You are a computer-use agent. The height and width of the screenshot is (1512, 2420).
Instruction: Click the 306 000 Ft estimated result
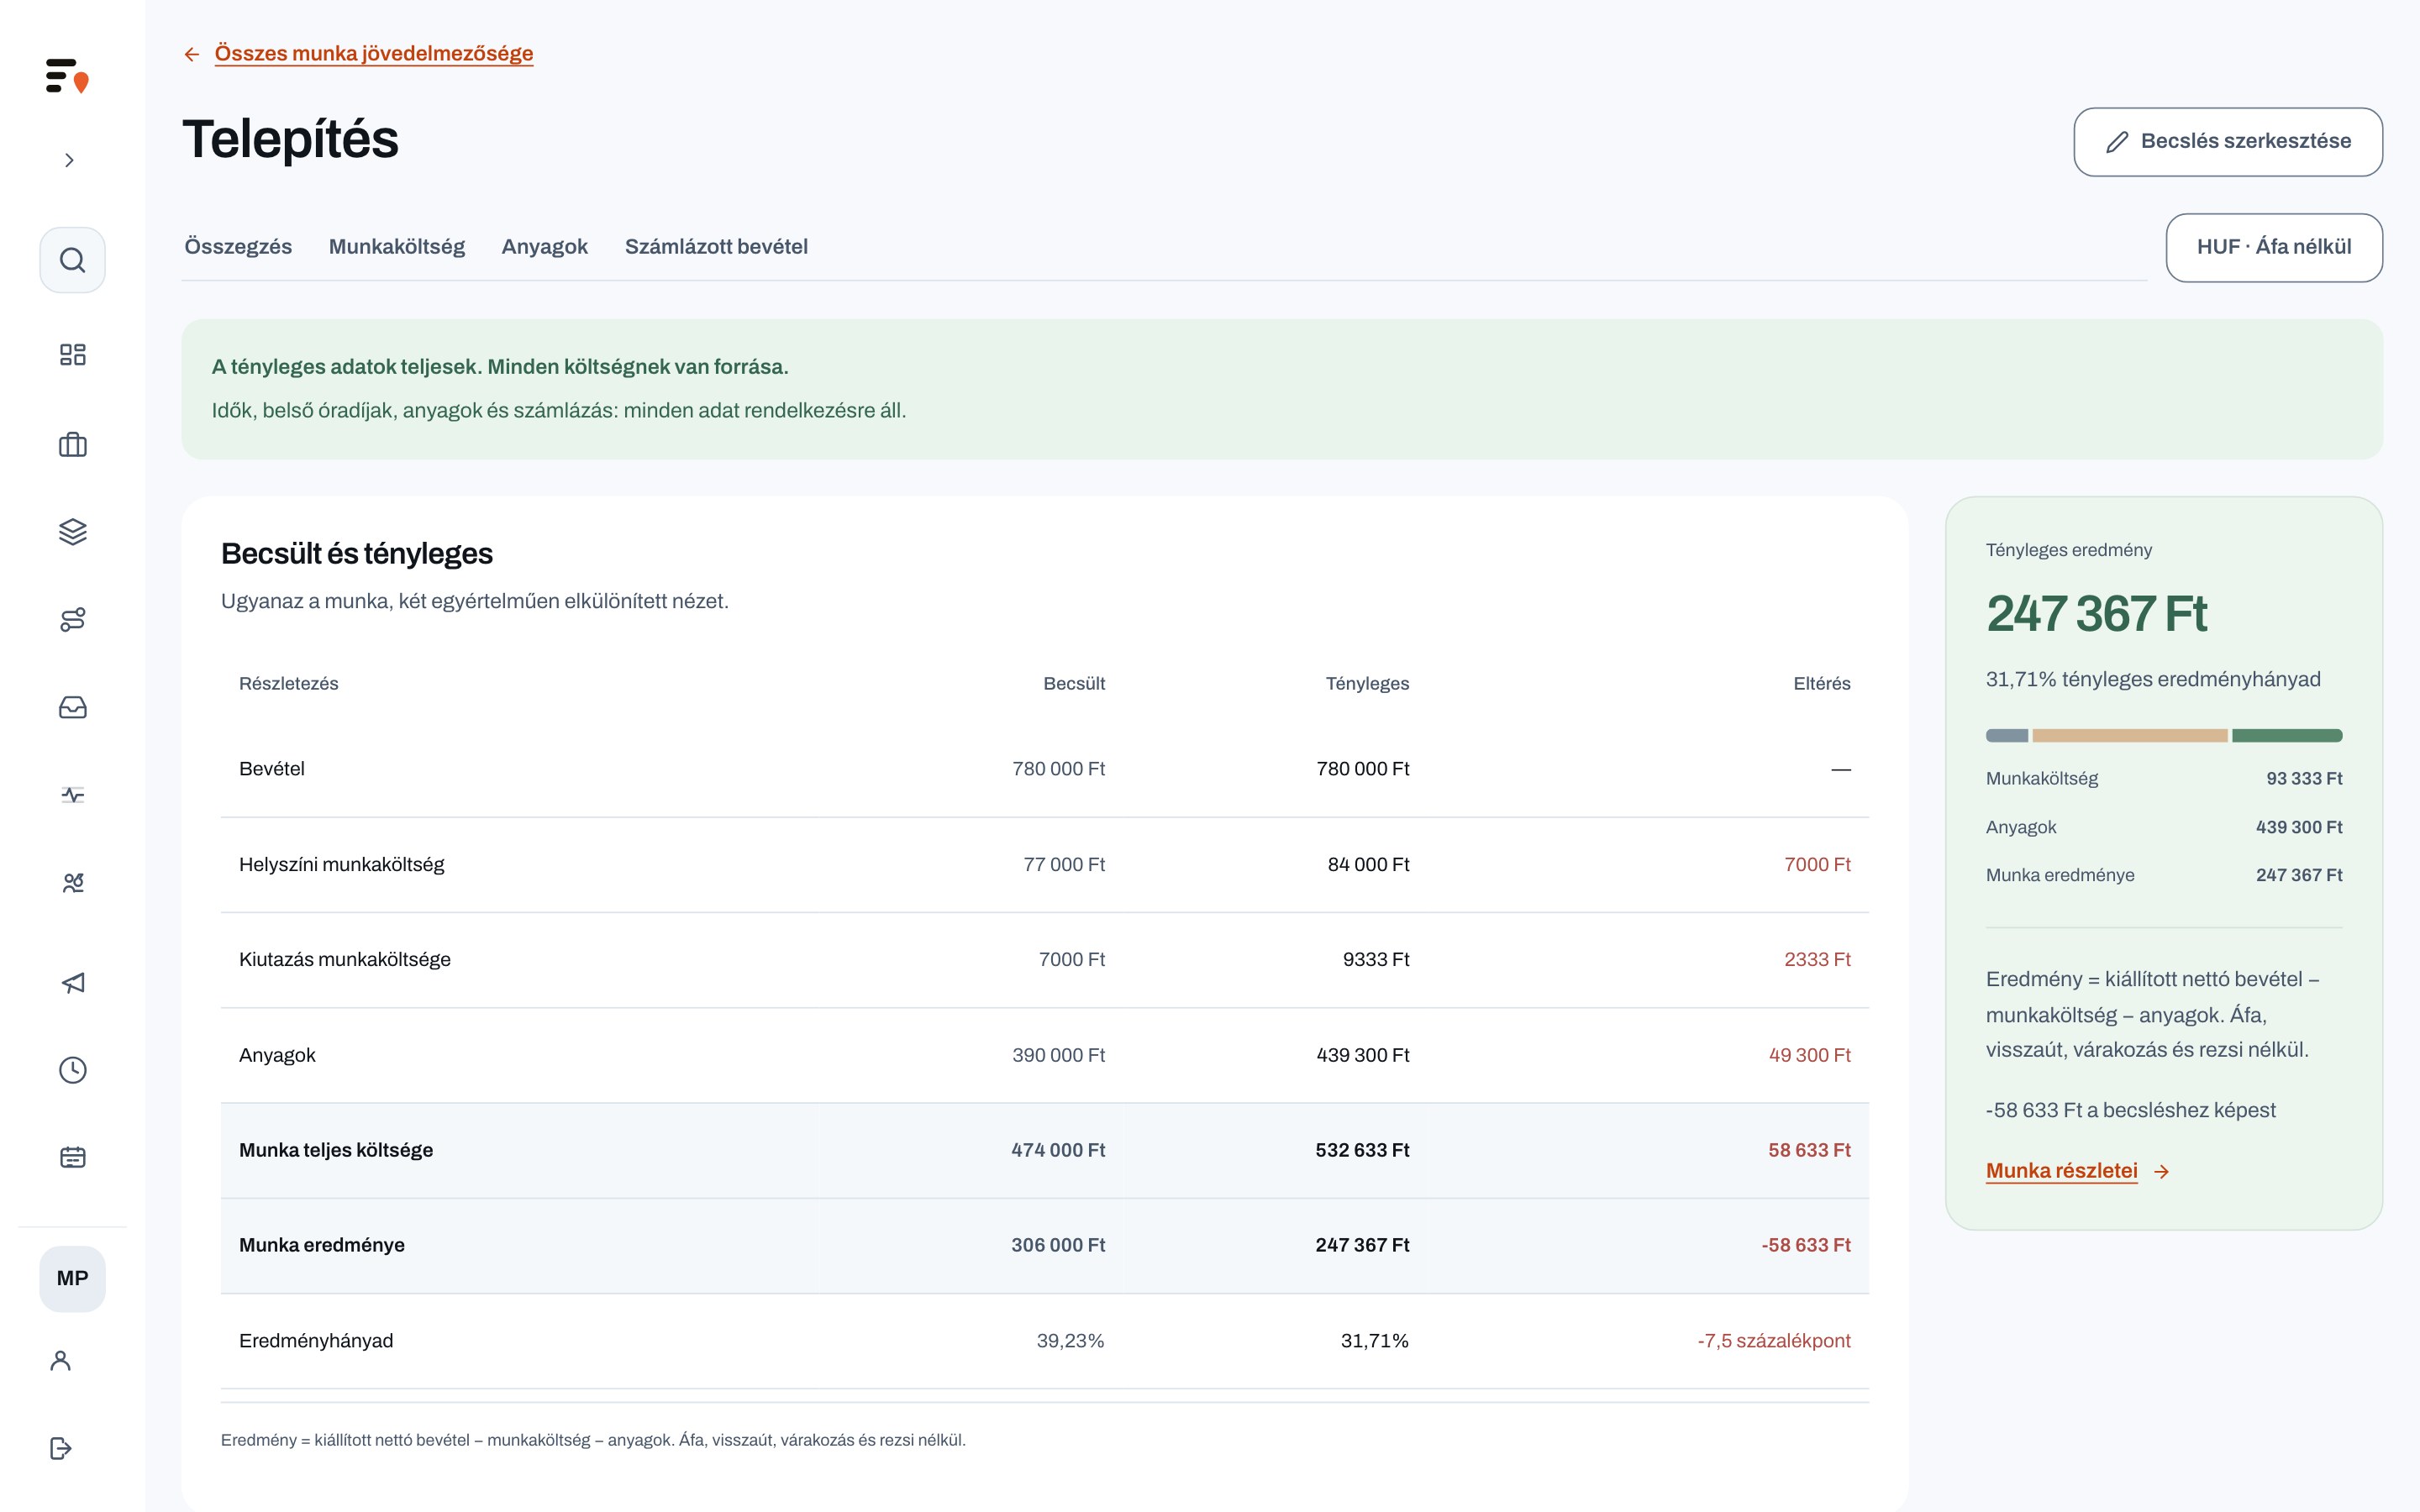coord(1058,1245)
